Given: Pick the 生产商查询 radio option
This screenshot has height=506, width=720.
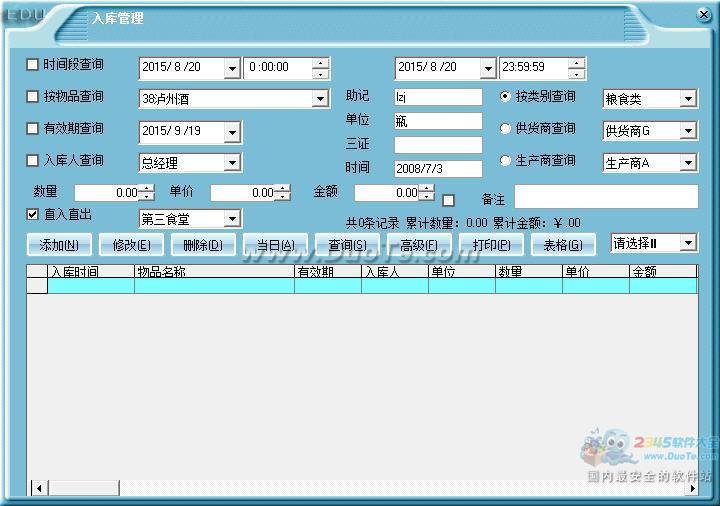Looking at the screenshot, I should (505, 161).
